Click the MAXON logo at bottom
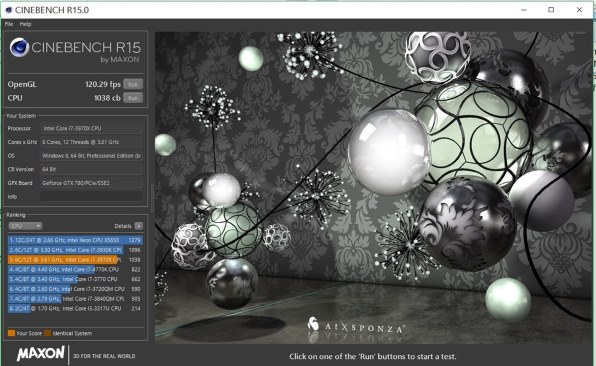This screenshot has height=366, width=596. 41,353
